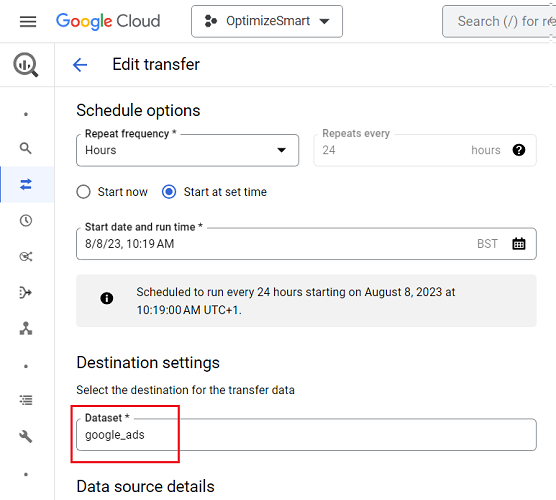Open the hierarchy nodes sidebar icon
The width and height of the screenshot is (556, 500).
tap(26, 328)
